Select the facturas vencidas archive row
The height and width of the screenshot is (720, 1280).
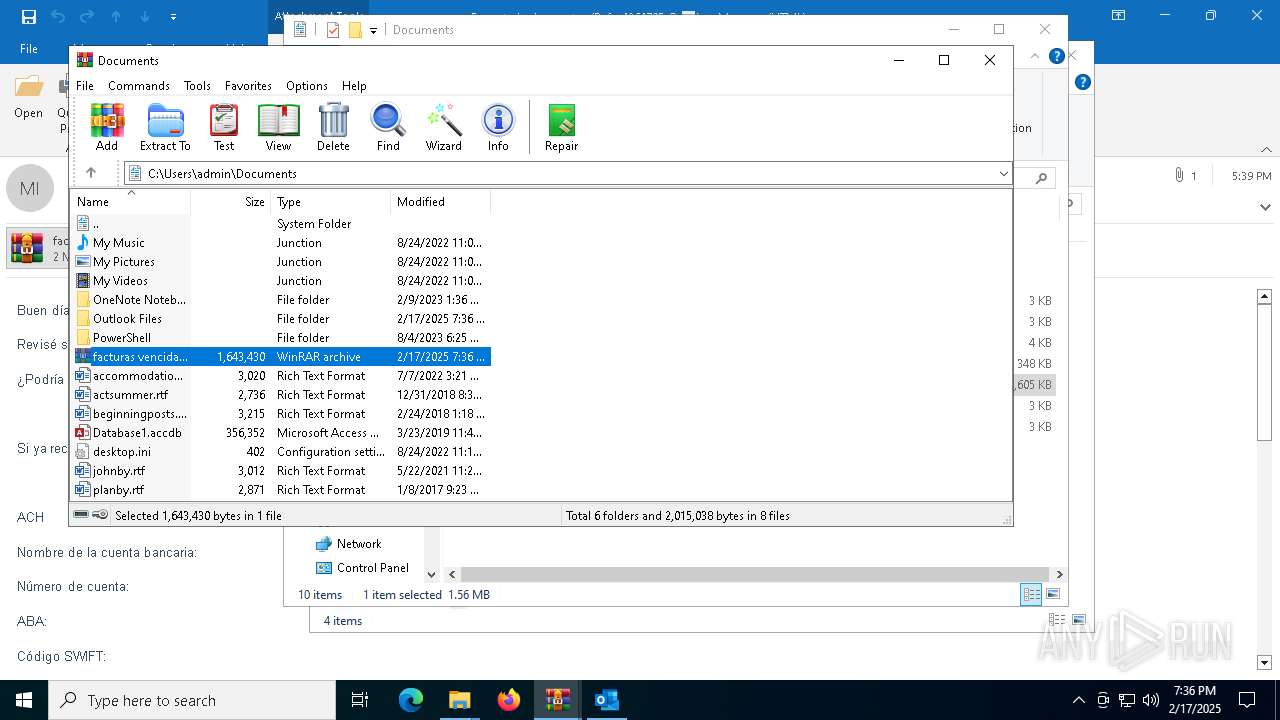point(281,357)
